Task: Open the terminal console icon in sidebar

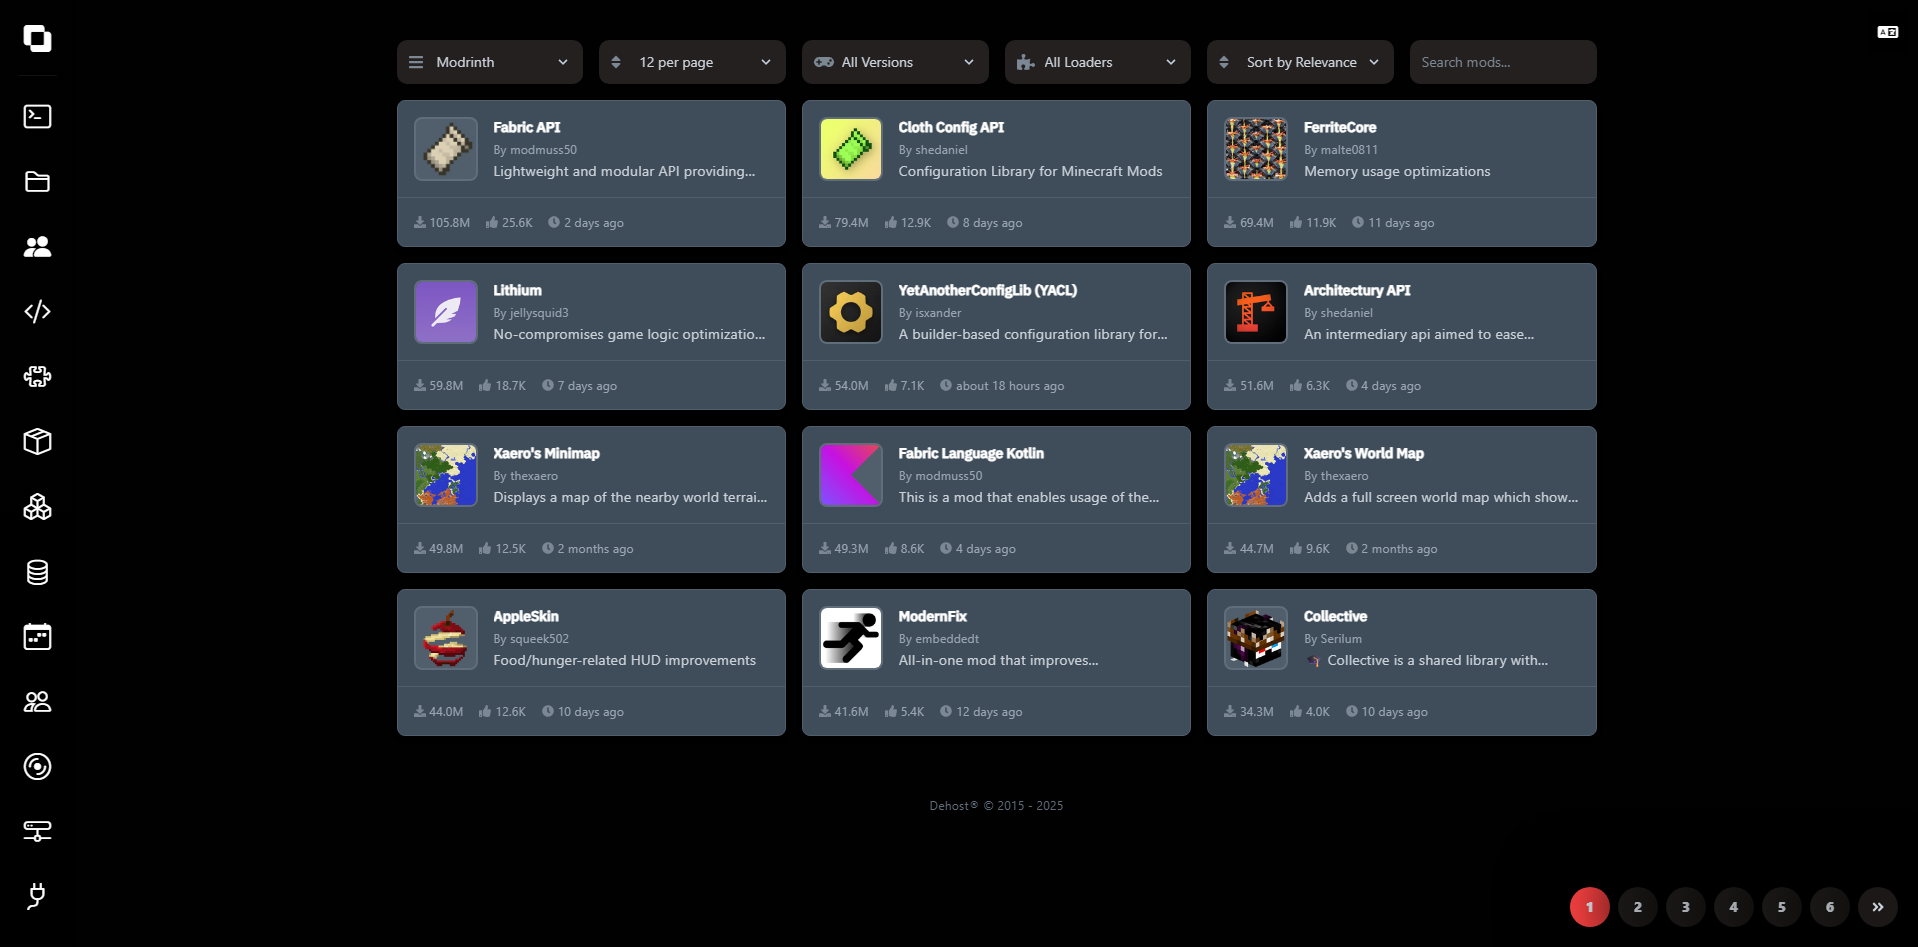Action: pyautogui.click(x=37, y=117)
